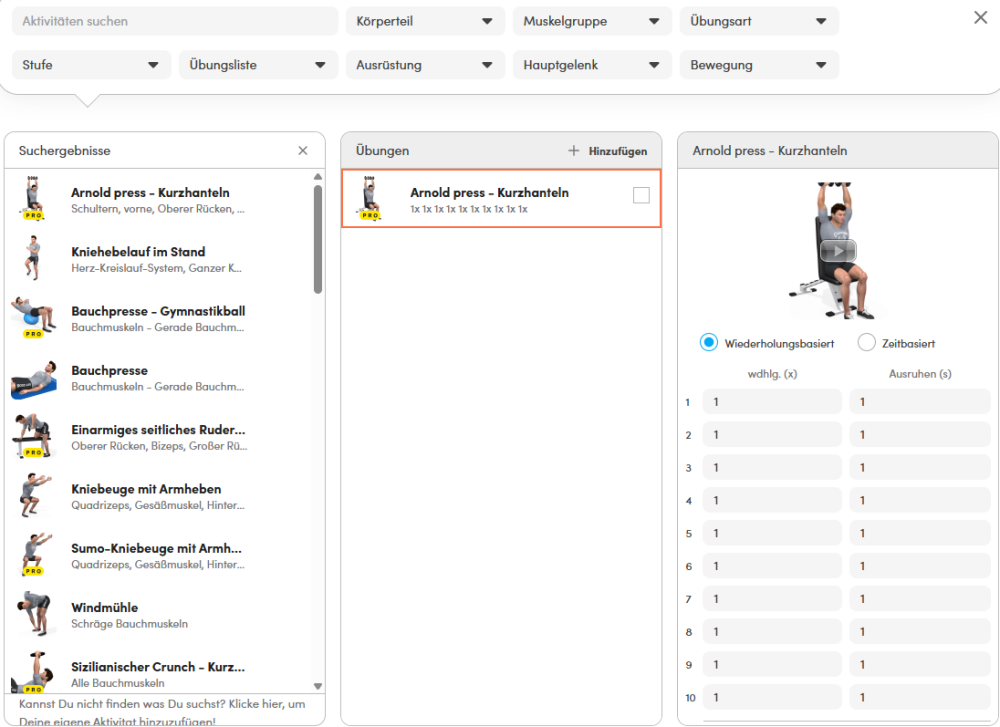
Task: Click the Sizilianischer Crunch thumbnail
Action: pyautogui.click(x=32, y=672)
